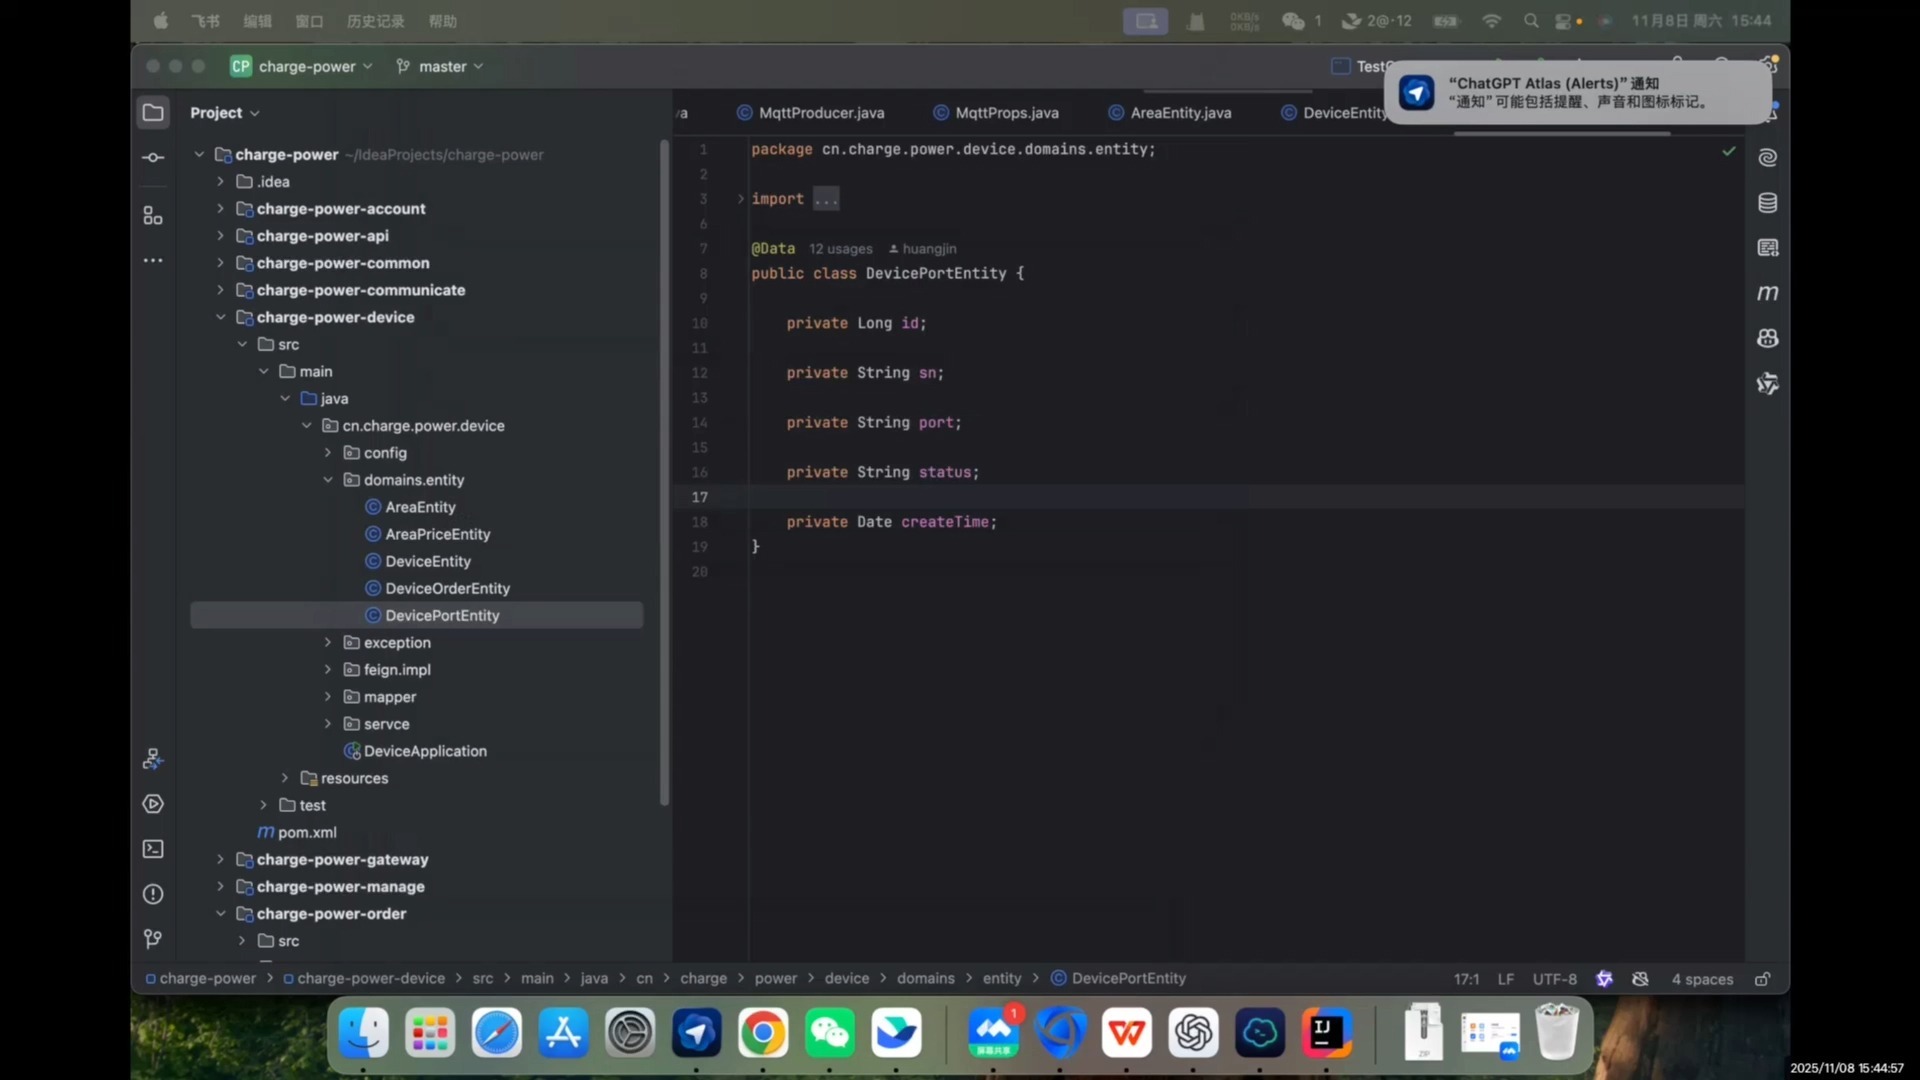
Task: Open the Git tool window icon
Action: 153,939
